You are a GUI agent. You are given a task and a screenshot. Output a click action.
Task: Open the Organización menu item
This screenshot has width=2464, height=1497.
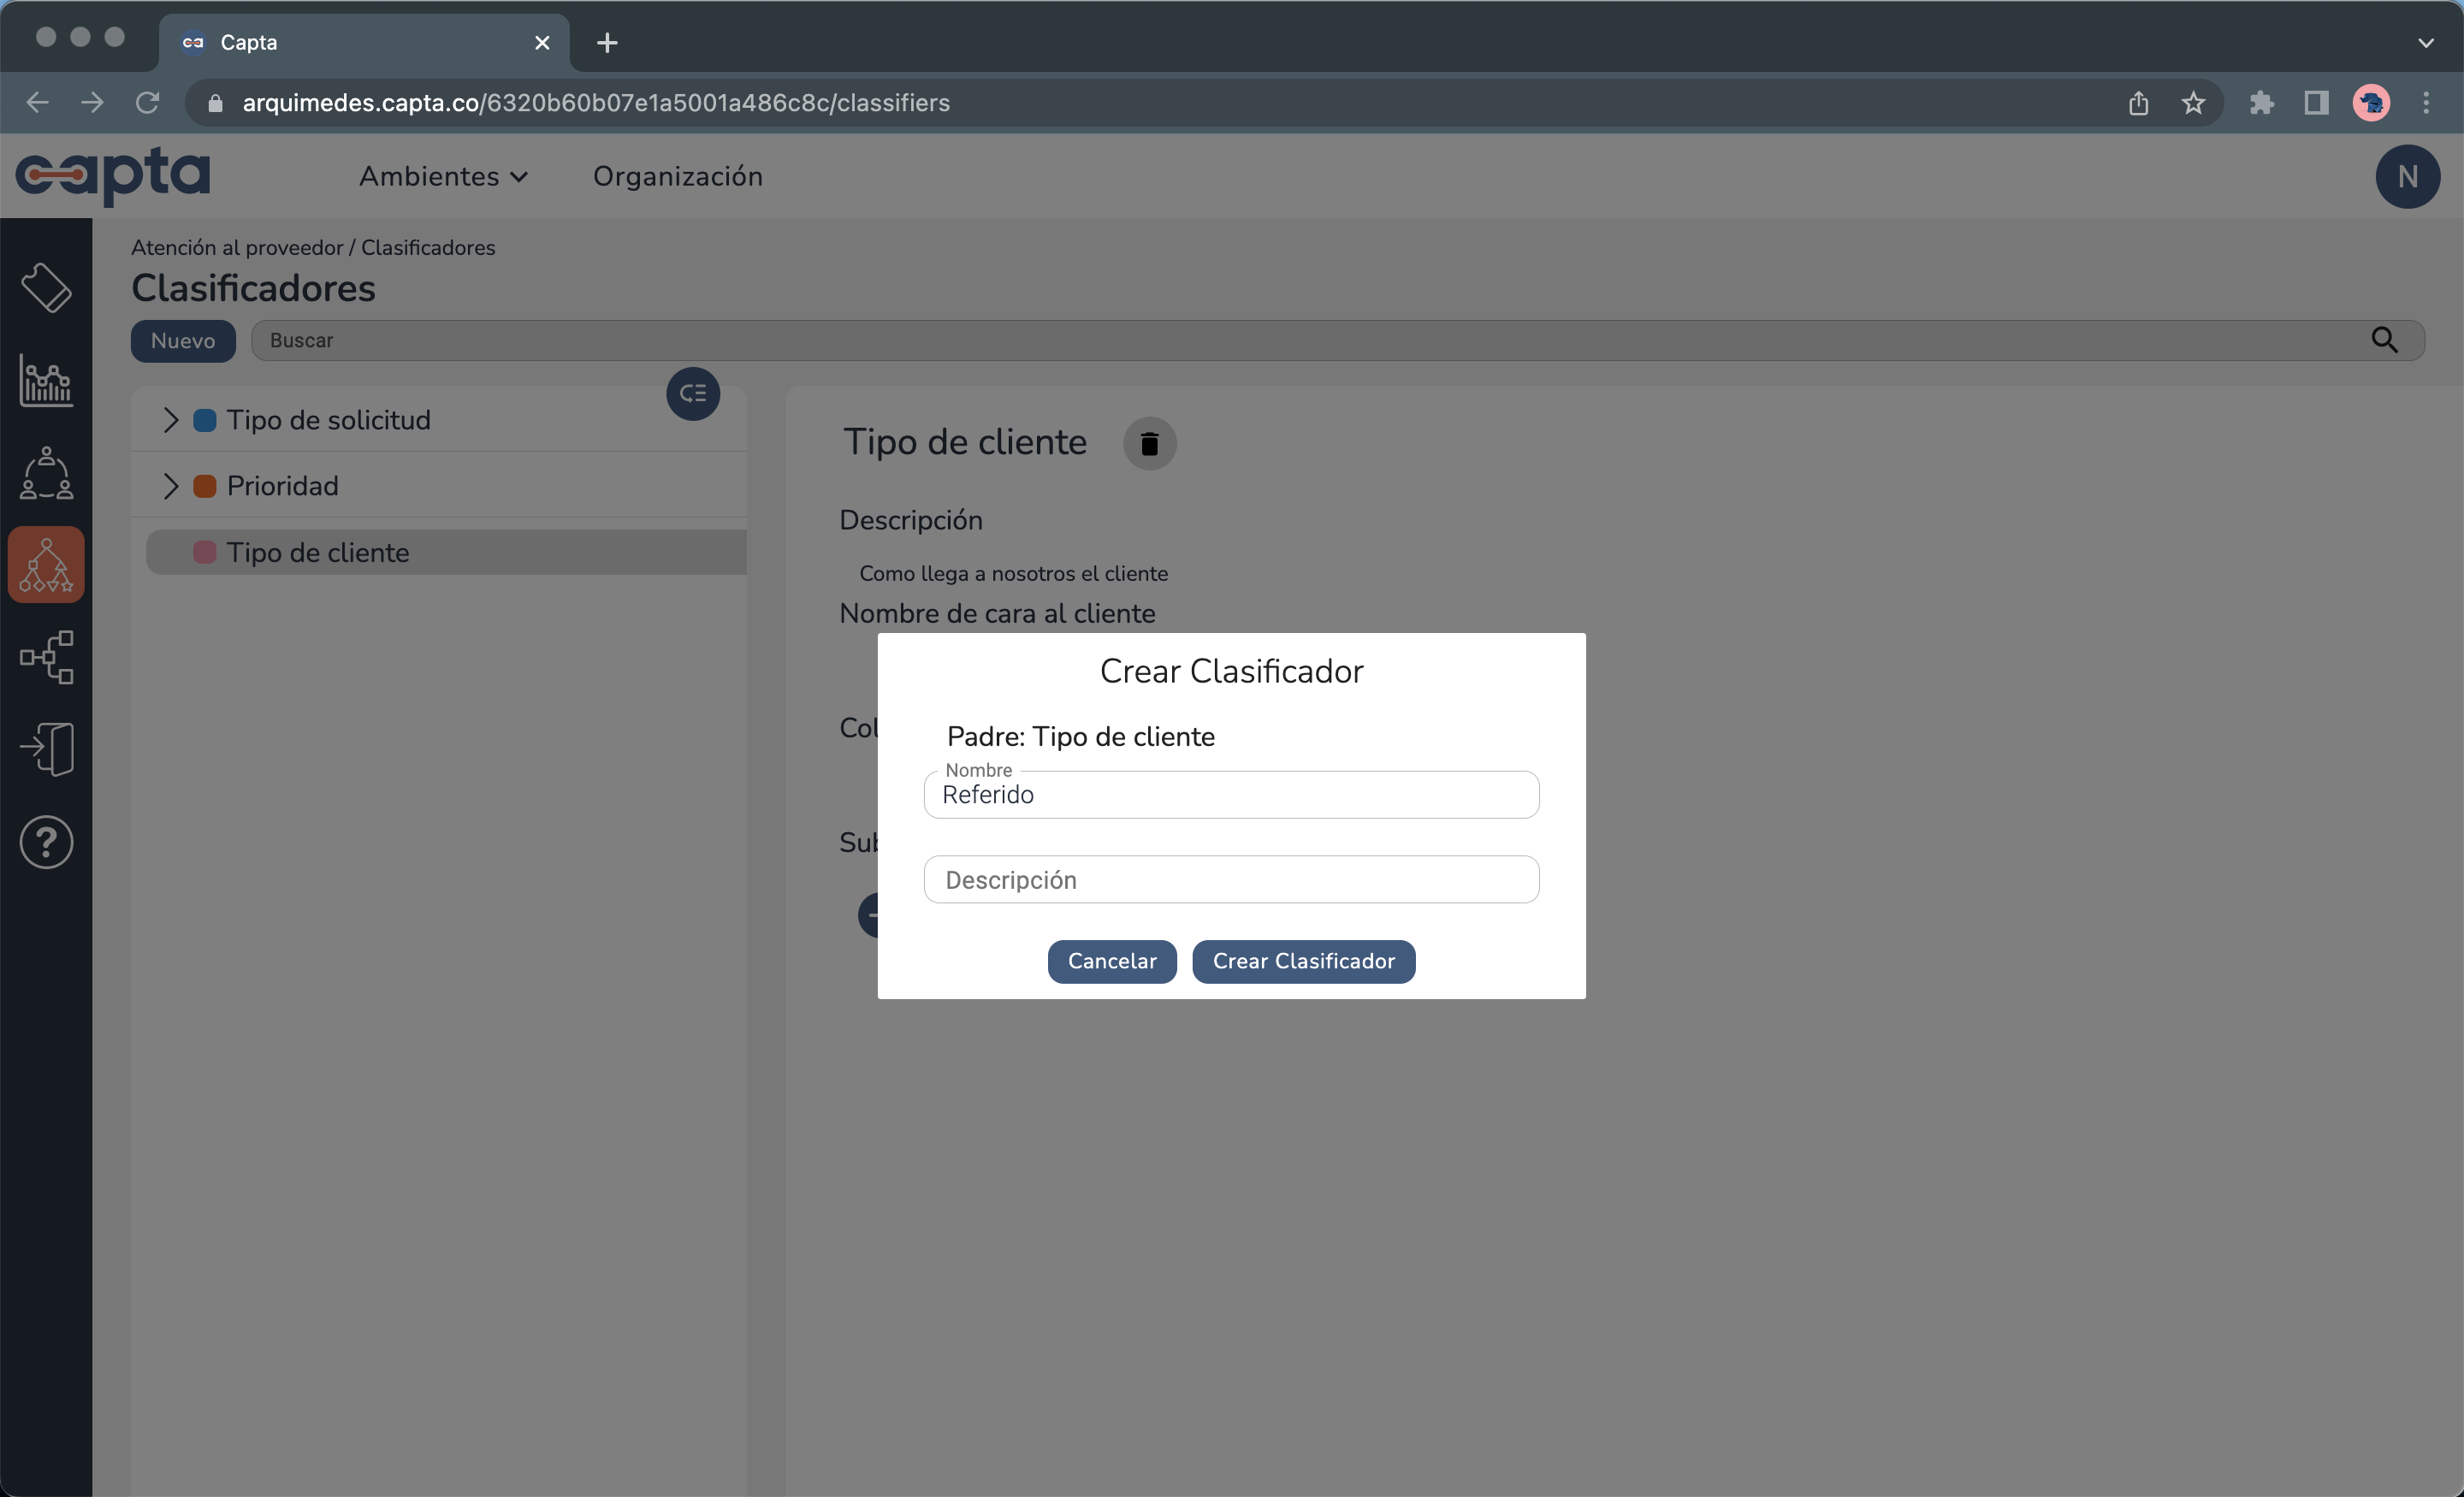pos(677,176)
